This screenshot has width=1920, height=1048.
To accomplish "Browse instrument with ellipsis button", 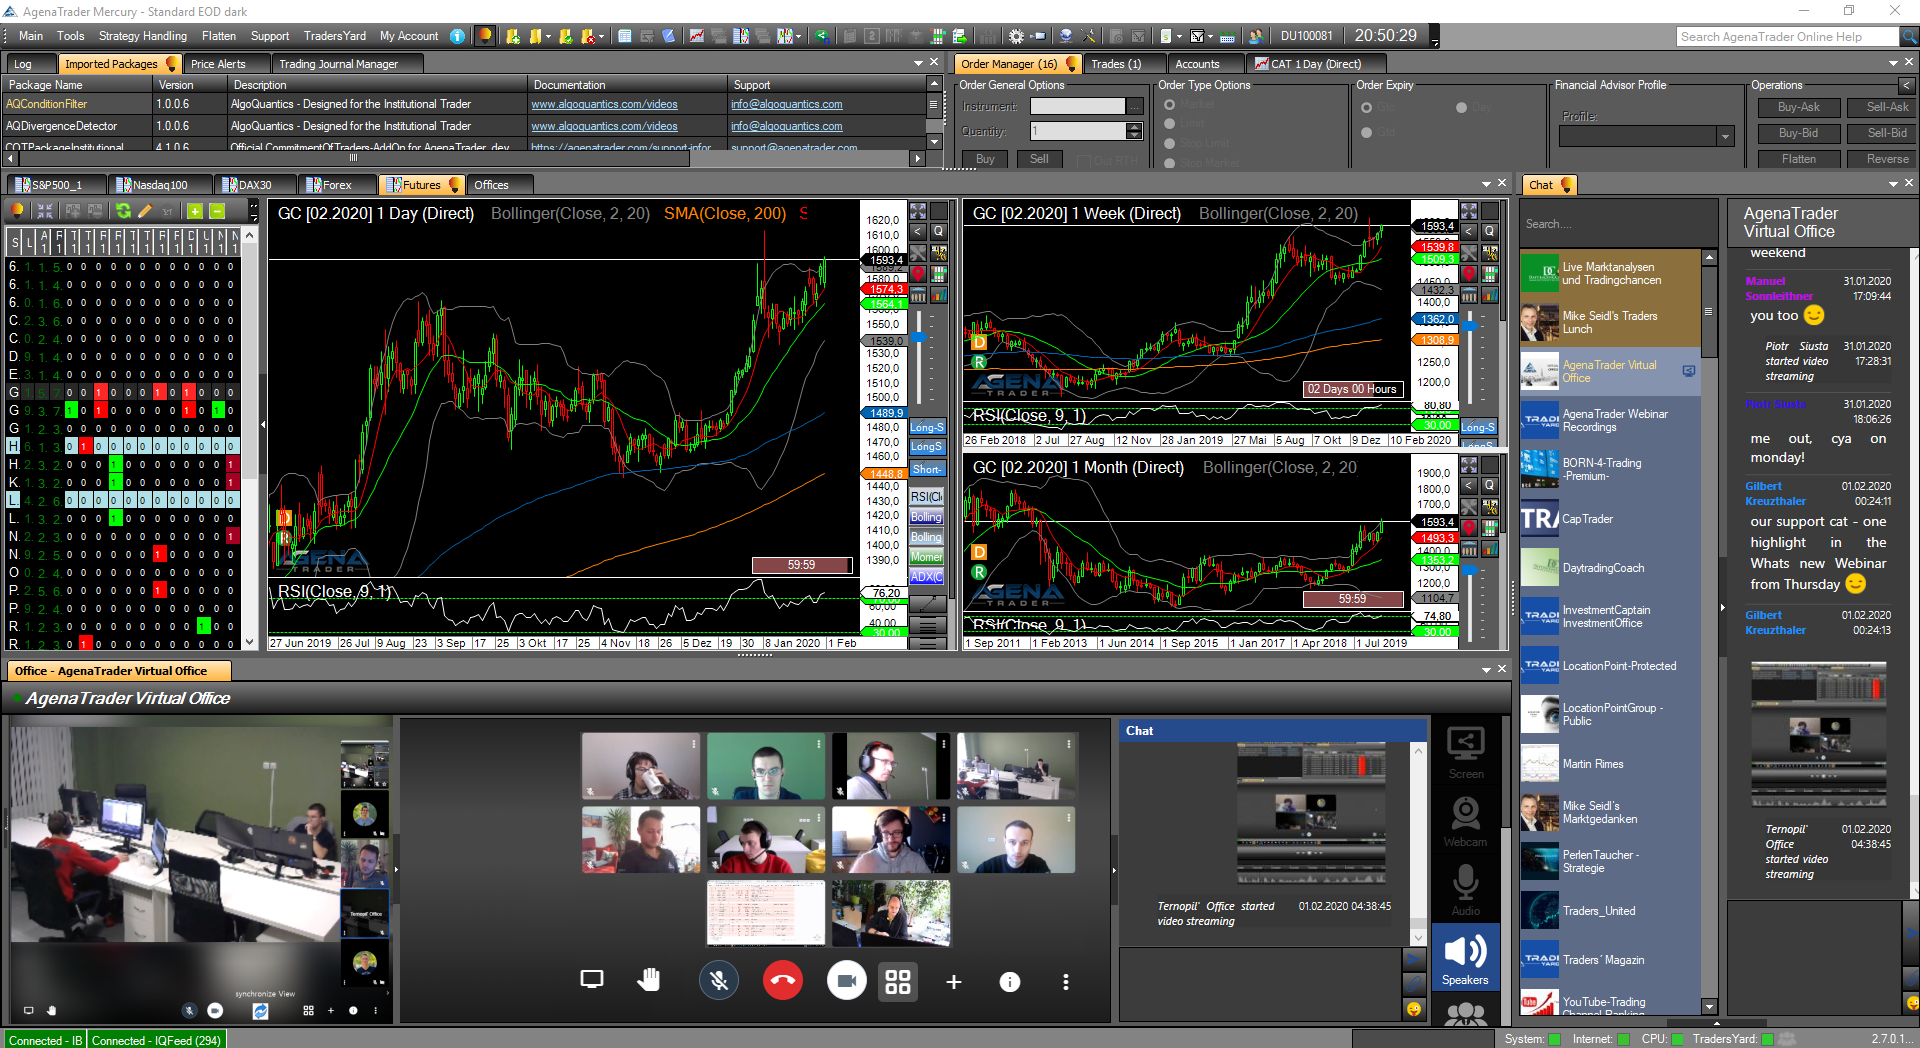I will tap(1134, 106).
